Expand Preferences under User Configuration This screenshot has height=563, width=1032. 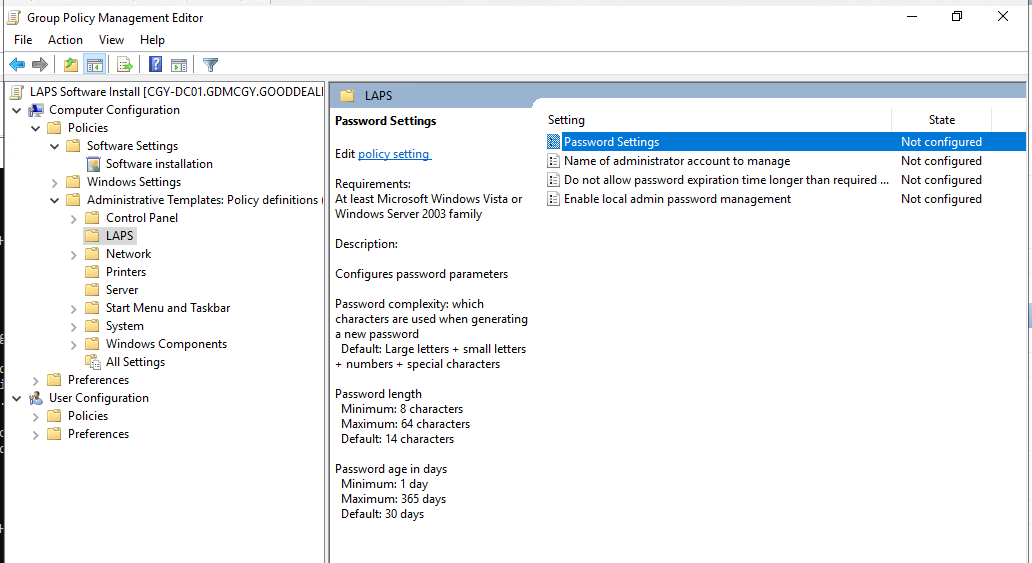36,435
